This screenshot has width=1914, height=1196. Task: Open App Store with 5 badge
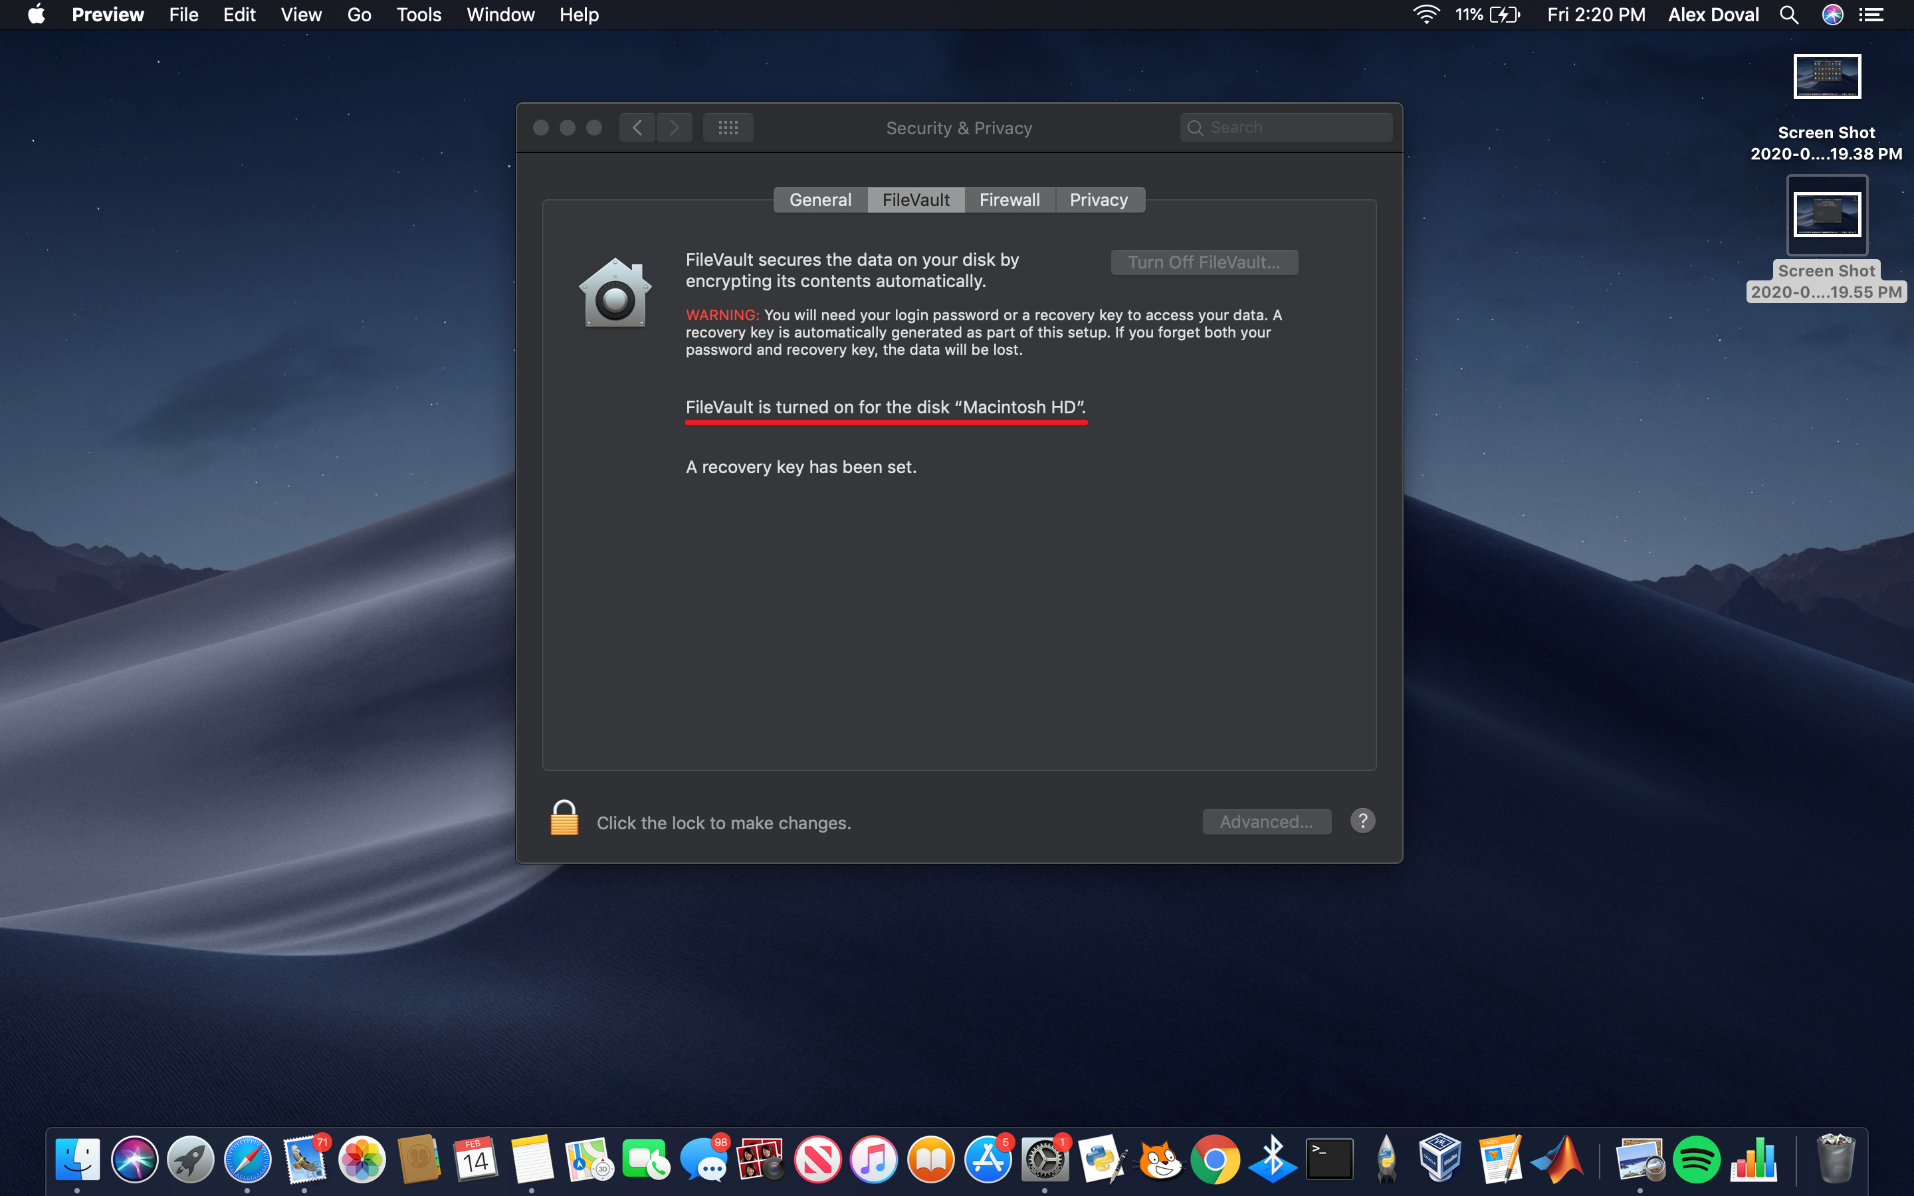(988, 1160)
